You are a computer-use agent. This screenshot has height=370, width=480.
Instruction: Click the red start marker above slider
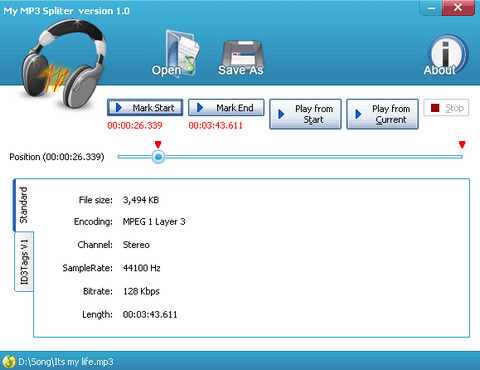click(x=158, y=144)
